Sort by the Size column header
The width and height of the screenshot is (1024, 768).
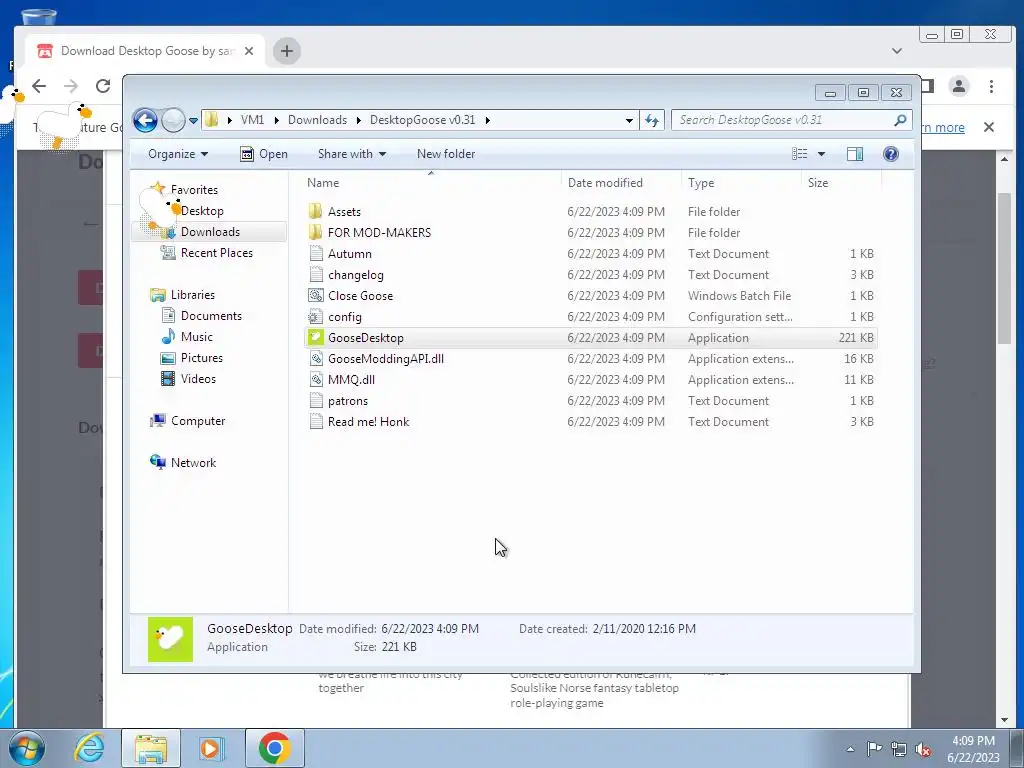pyautogui.click(x=841, y=183)
